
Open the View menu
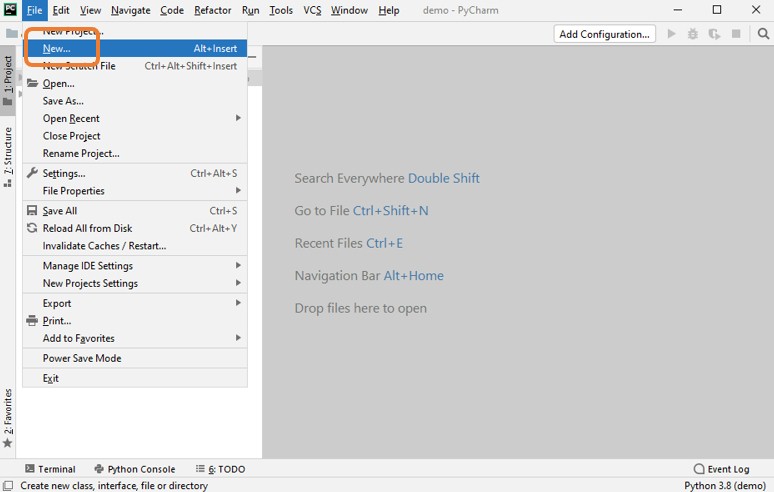[x=90, y=10]
